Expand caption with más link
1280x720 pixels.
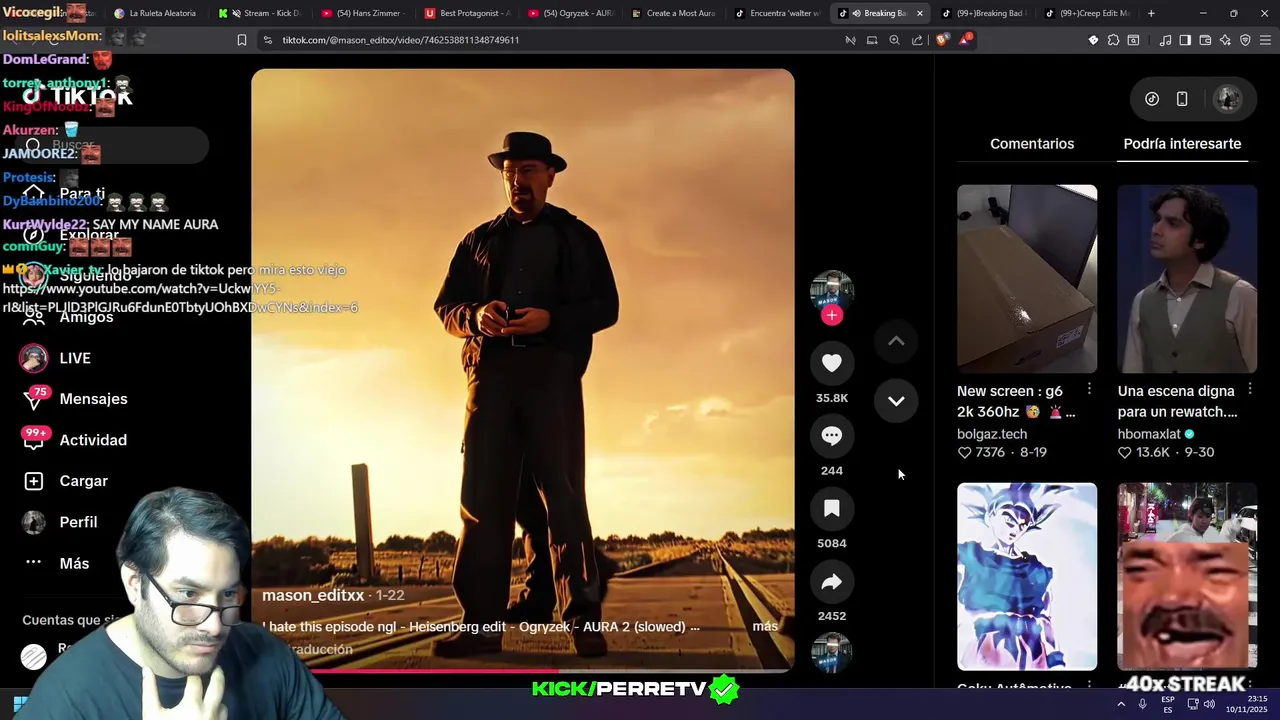tap(765, 626)
